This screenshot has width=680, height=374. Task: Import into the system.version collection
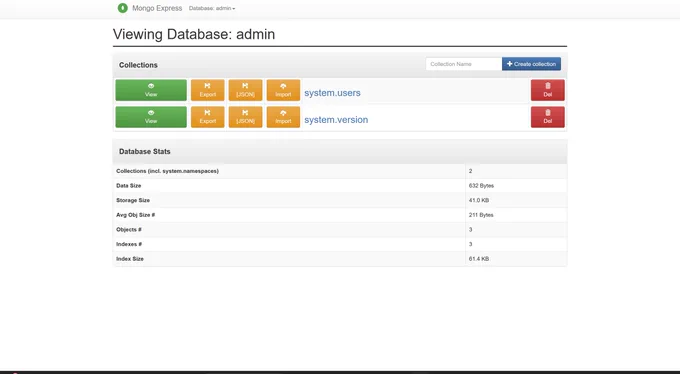pos(283,117)
